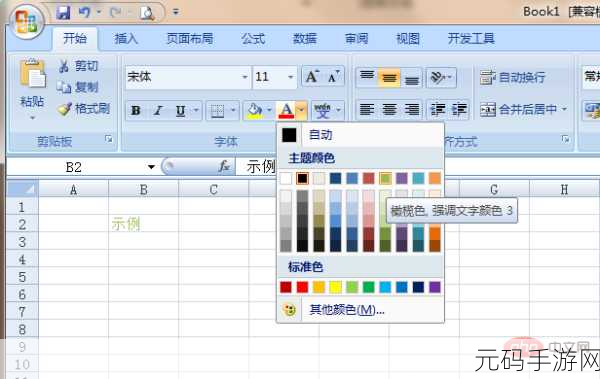600x379 pixels.
Task: Toggle bottom vertical alignment
Action: click(x=411, y=77)
